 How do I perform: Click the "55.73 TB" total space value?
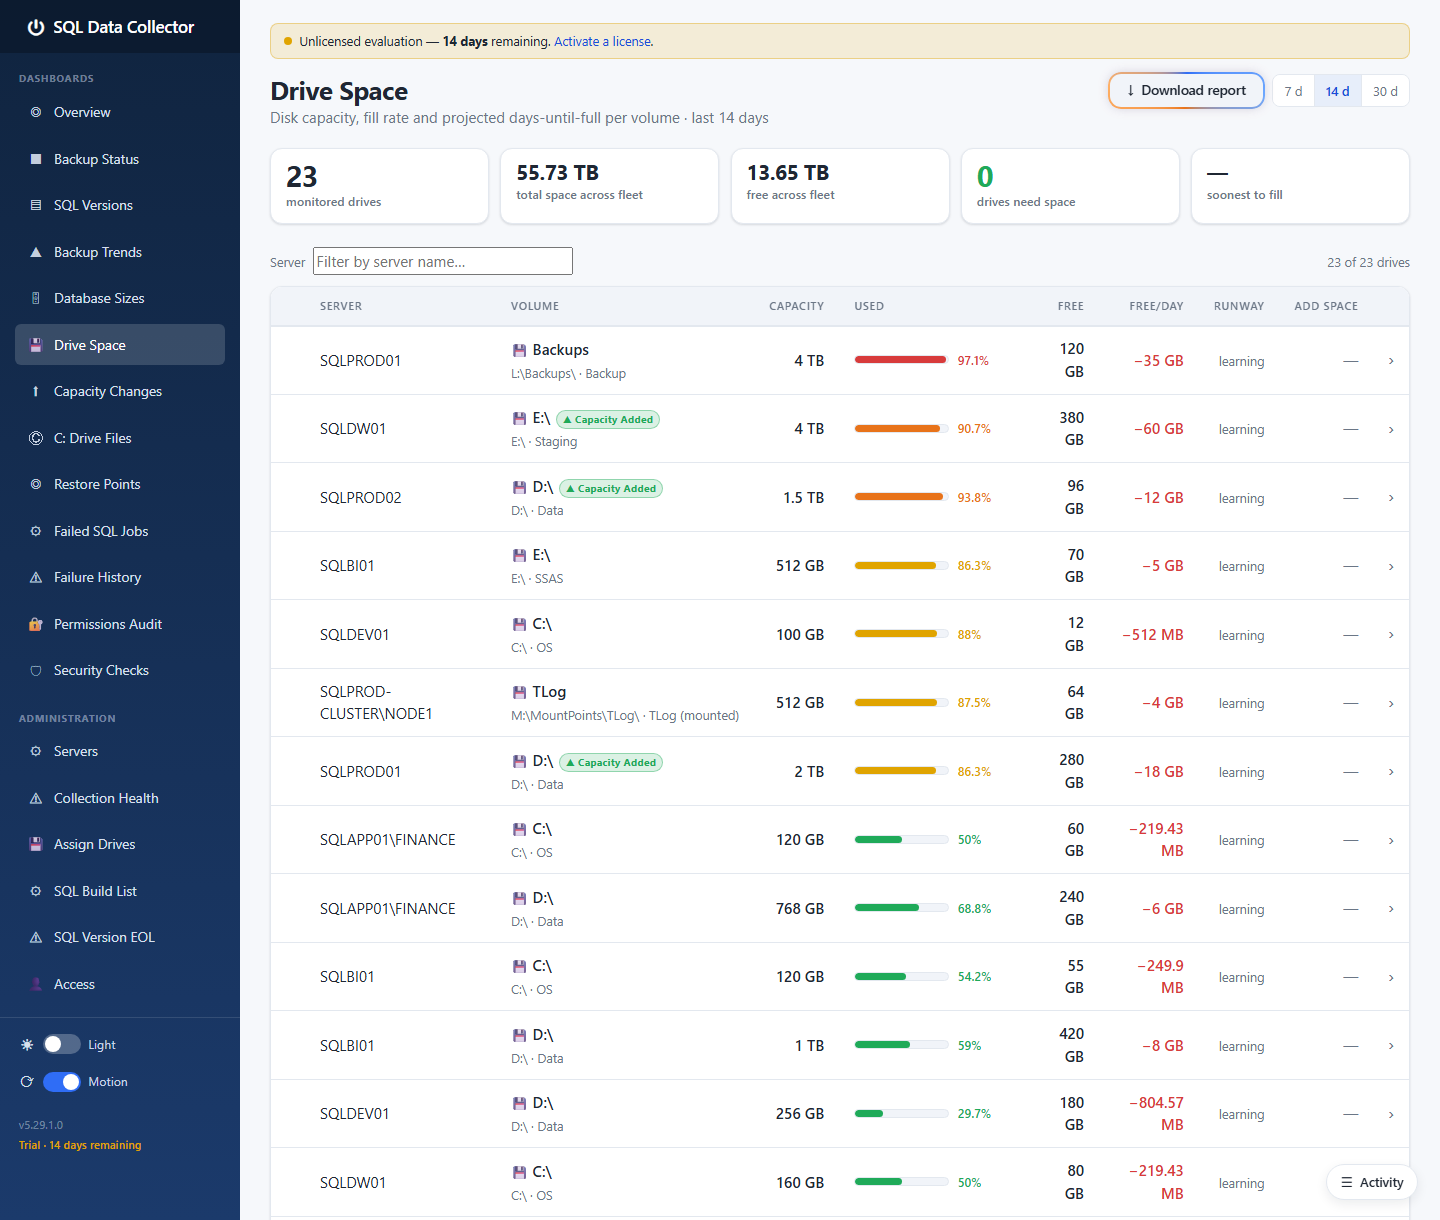click(558, 173)
